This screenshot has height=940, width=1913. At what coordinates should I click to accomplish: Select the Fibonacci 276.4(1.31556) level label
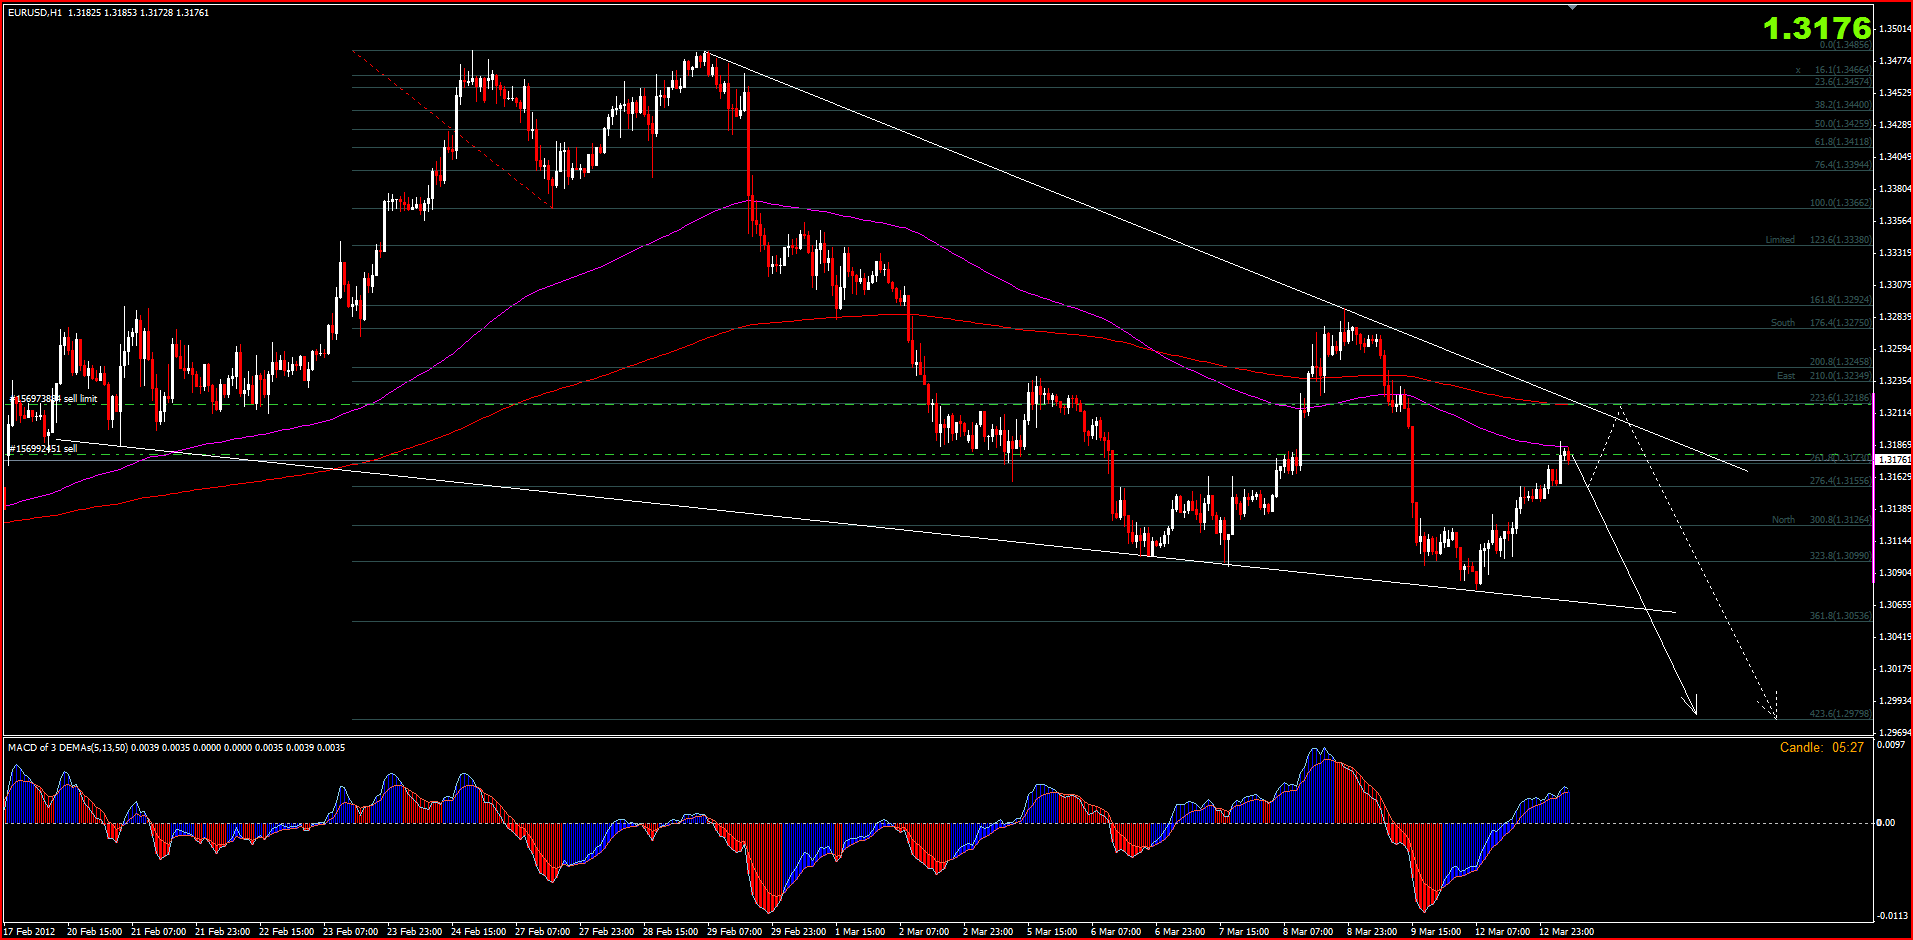pyautogui.click(x=1840, y=481)
